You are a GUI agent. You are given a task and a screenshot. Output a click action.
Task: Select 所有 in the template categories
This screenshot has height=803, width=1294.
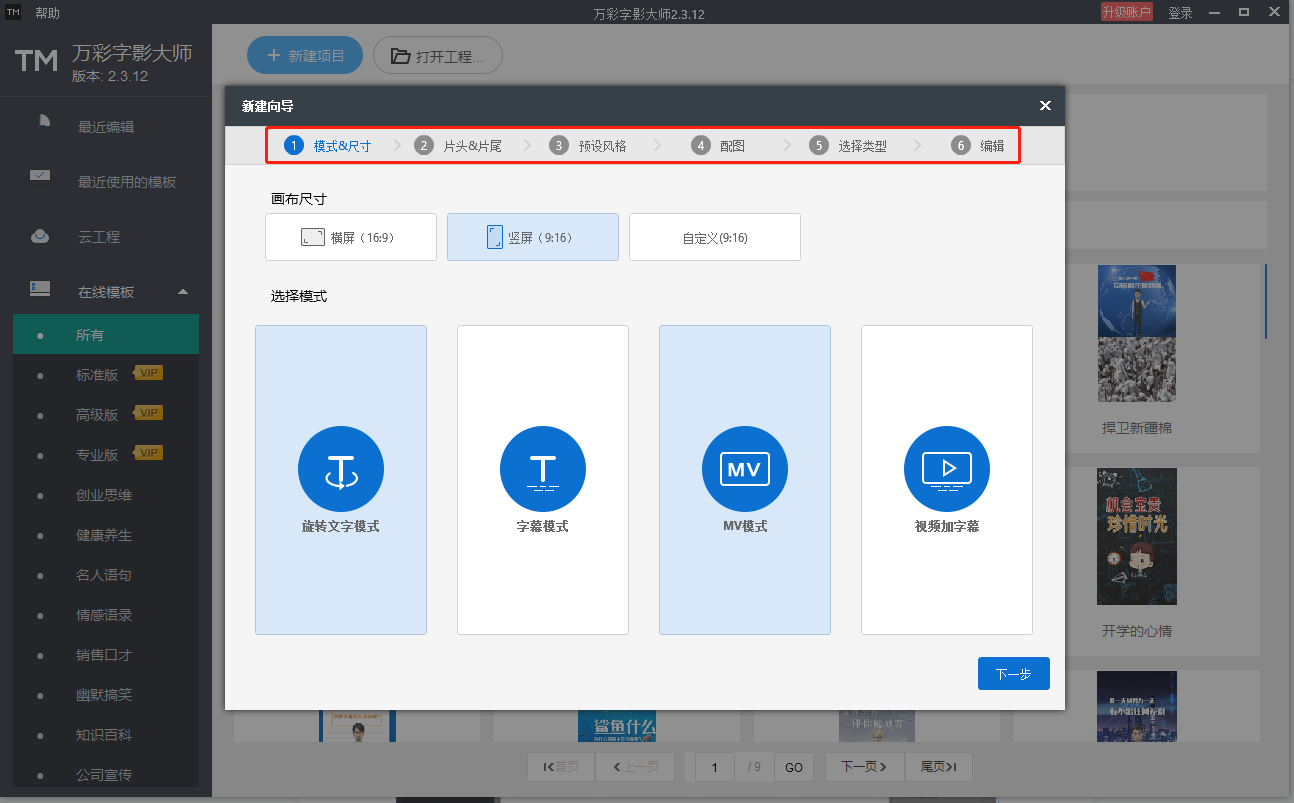click(106, 334)
